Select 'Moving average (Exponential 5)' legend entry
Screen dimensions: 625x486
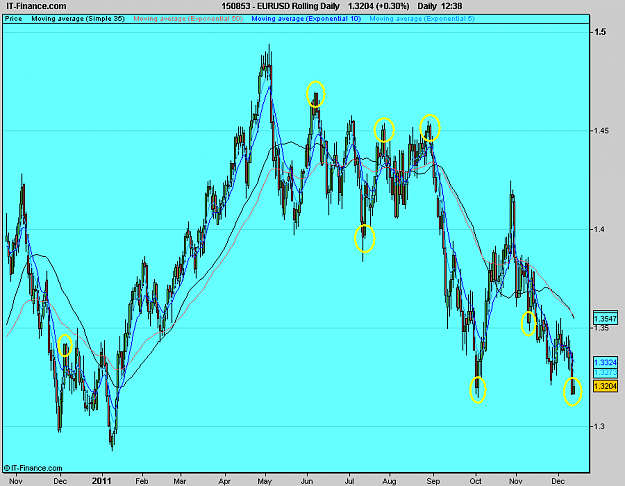[422, 19]
